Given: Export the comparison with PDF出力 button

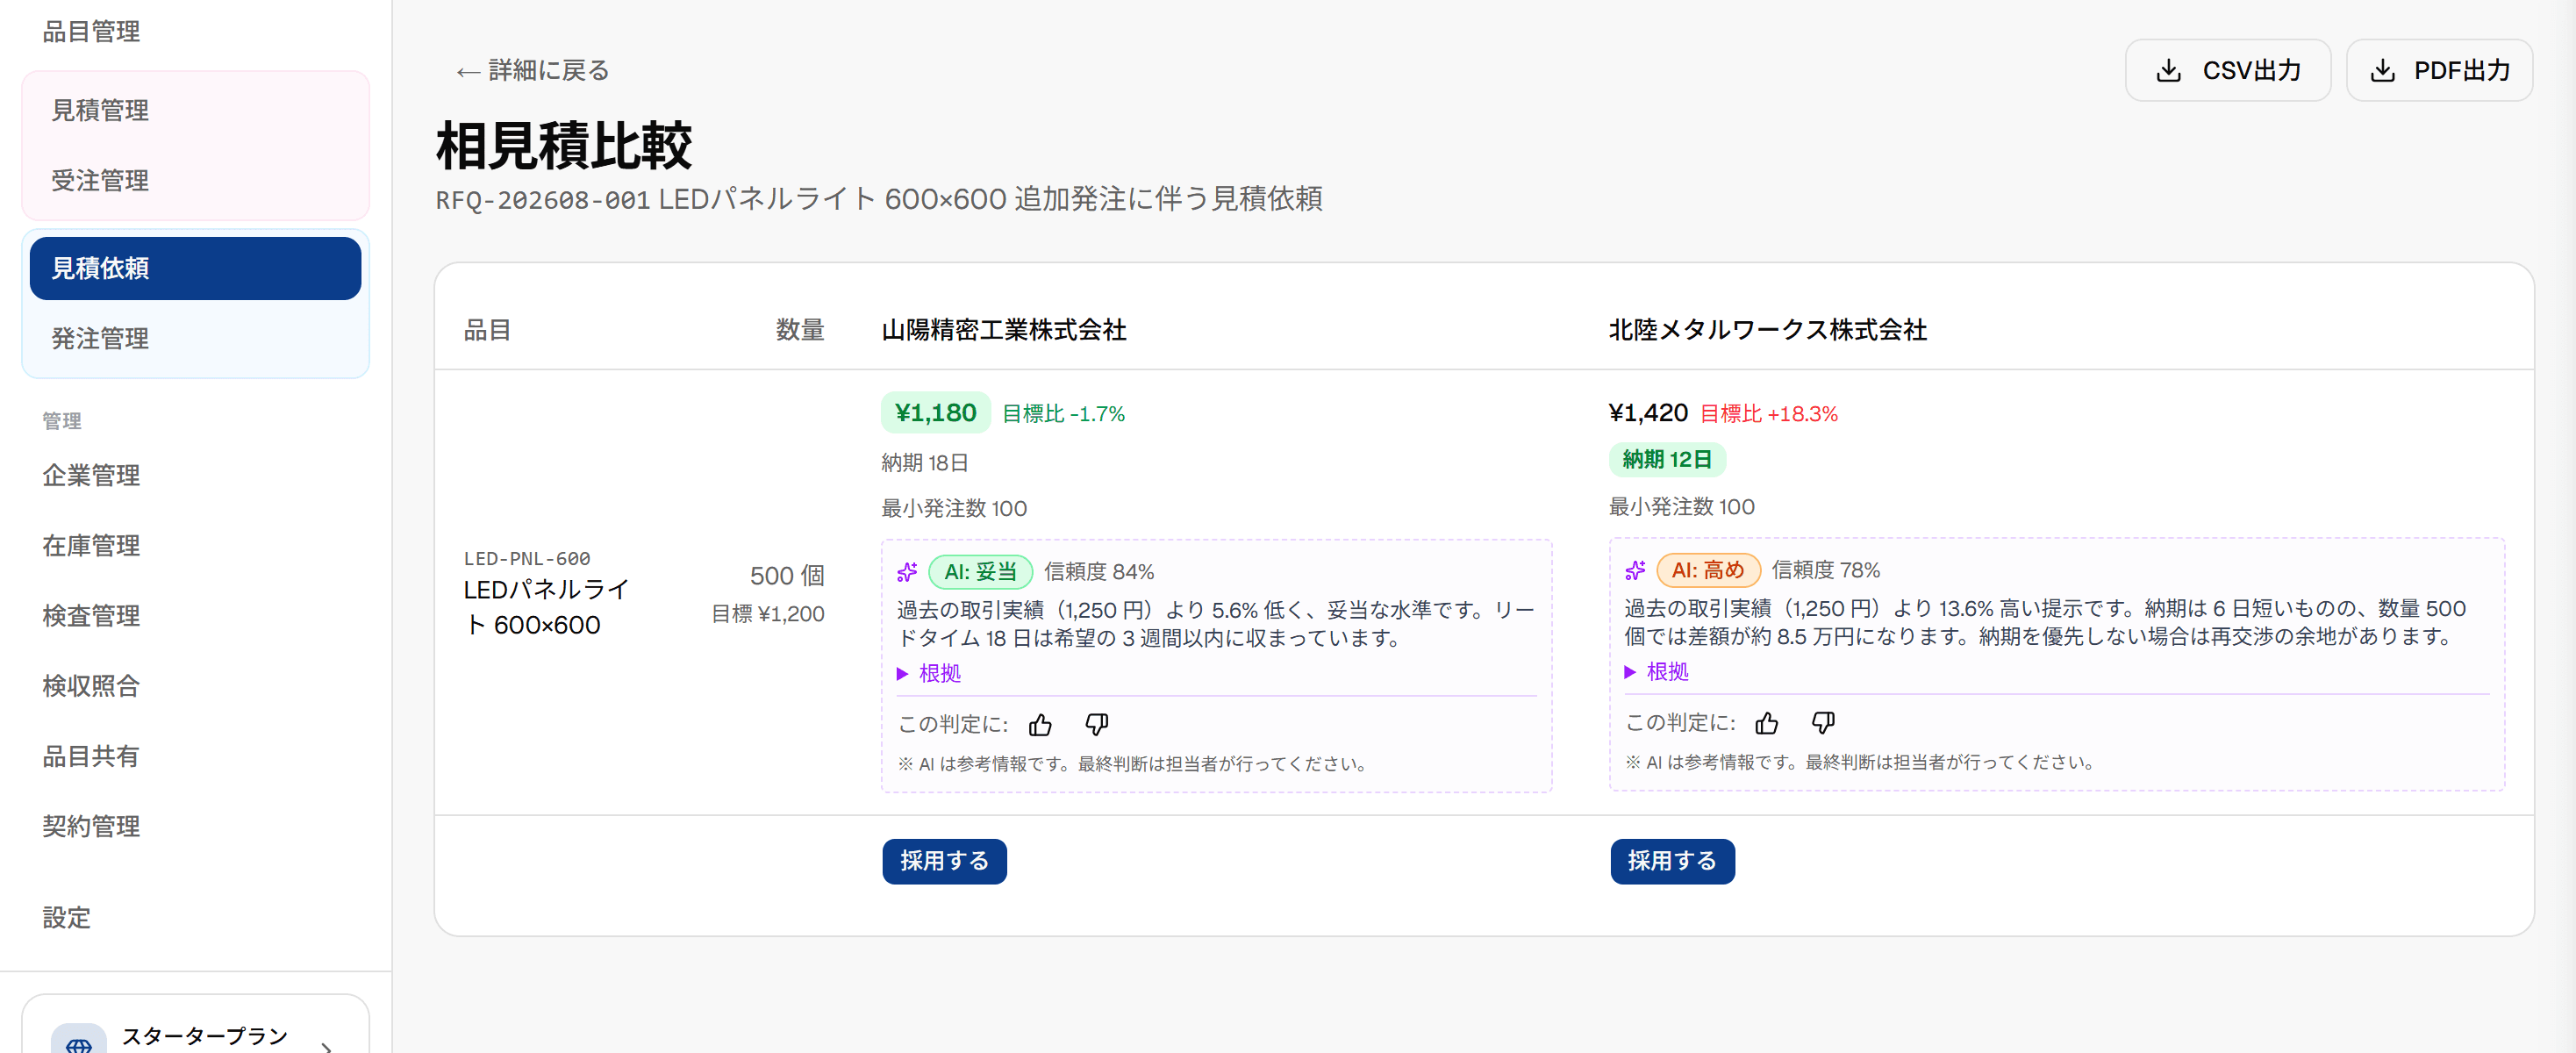Looking at the screenshot, I should [x=2438, y=70].
